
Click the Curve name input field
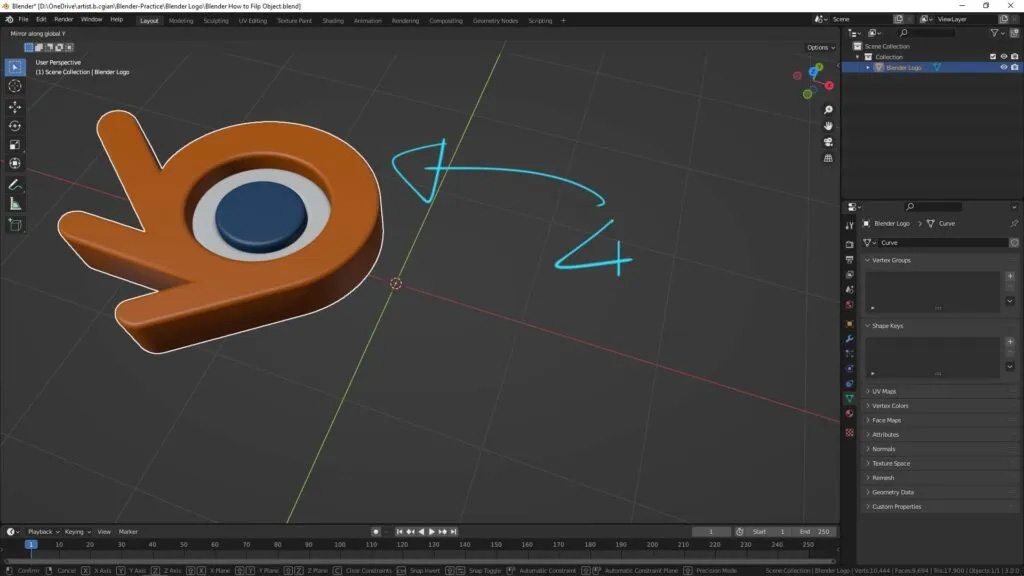coord(940,242)
